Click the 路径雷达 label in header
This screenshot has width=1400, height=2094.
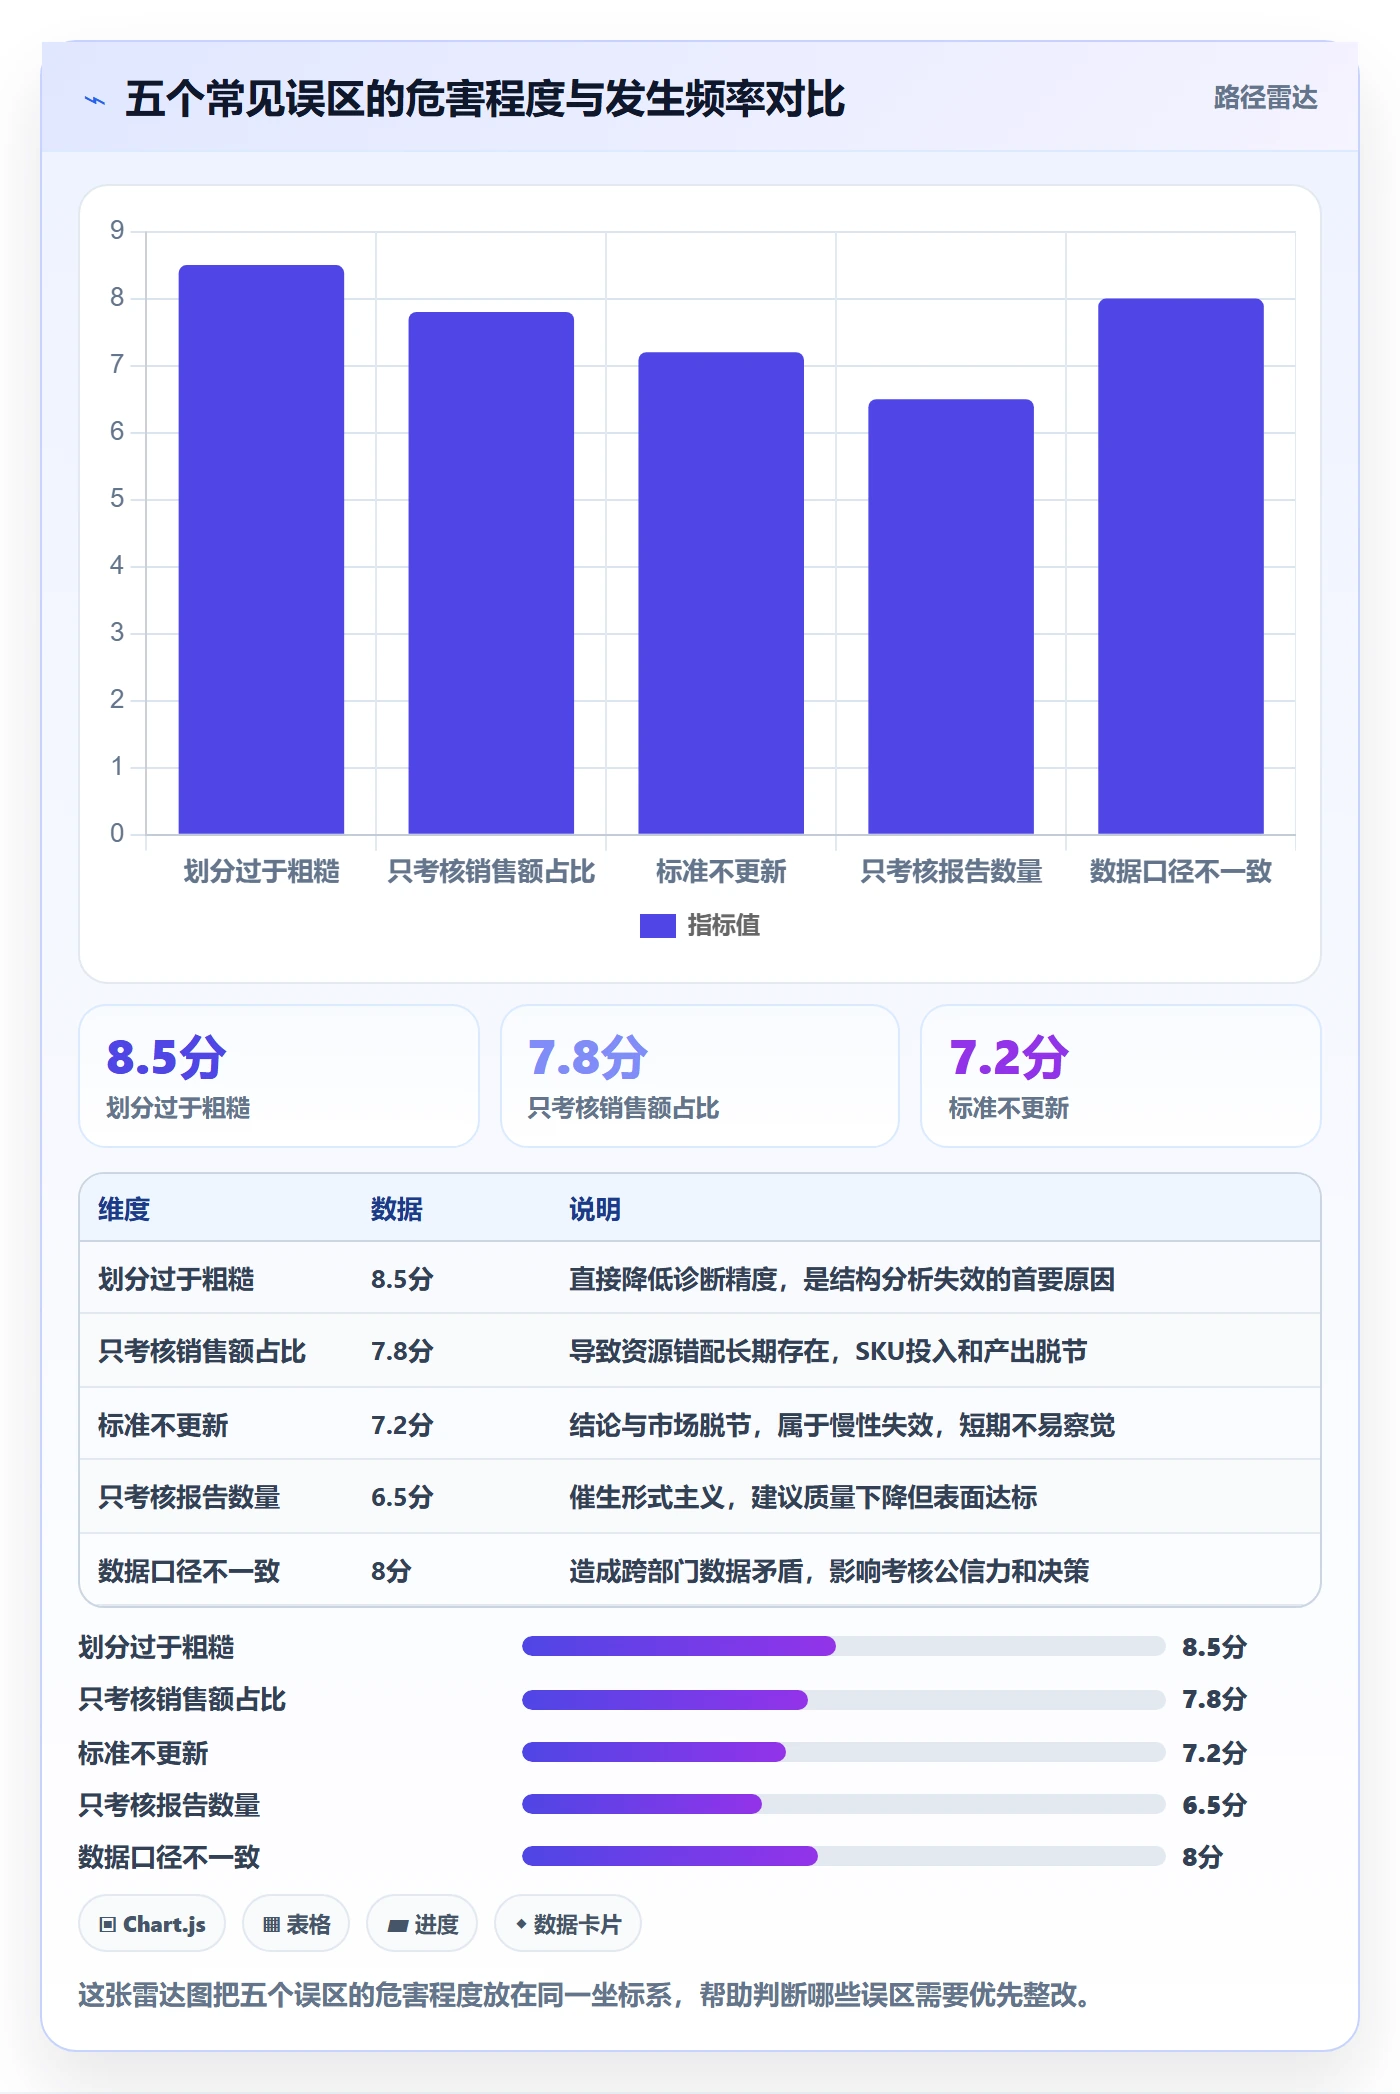(x=1265, y=98)
